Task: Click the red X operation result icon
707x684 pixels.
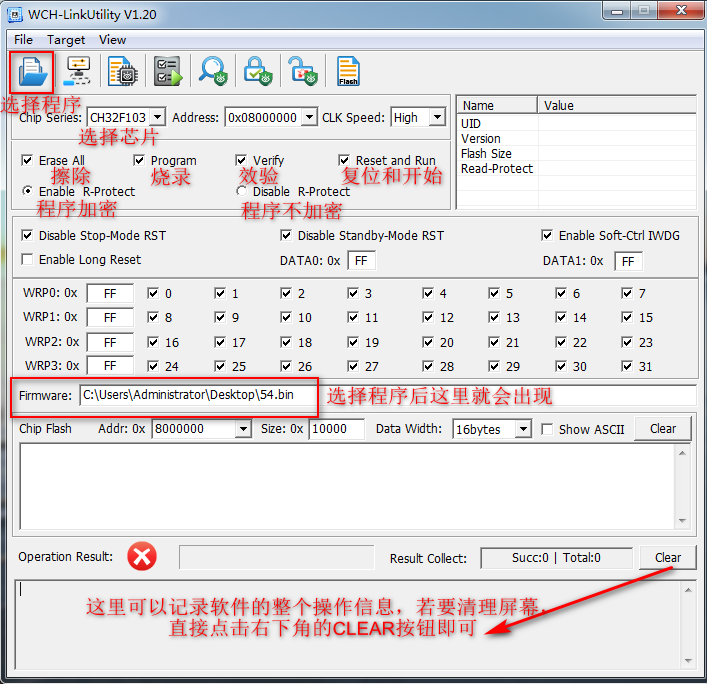Action: pos(142,556)
